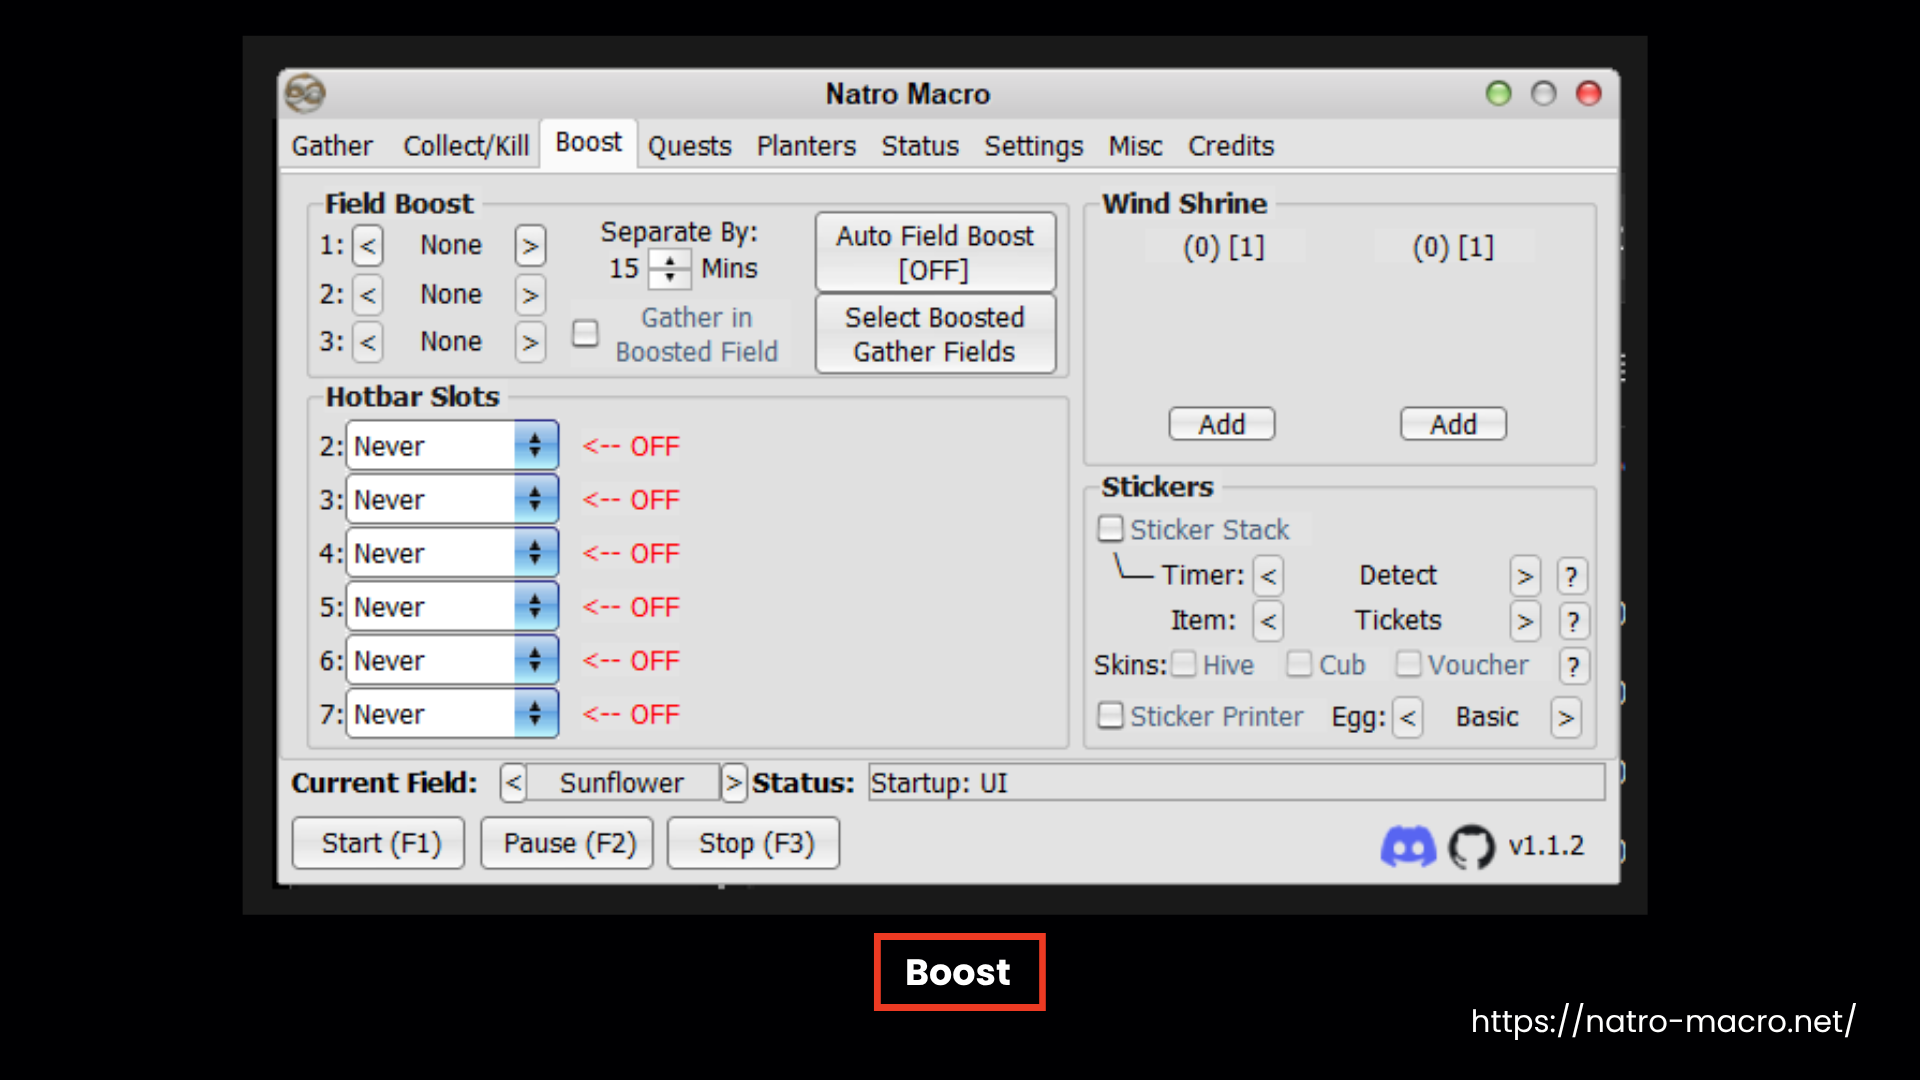The width and height of the screenshot is (1920, 1080).
Task: Click previous arrow for Field Boost 1
Action: [368, 246]
